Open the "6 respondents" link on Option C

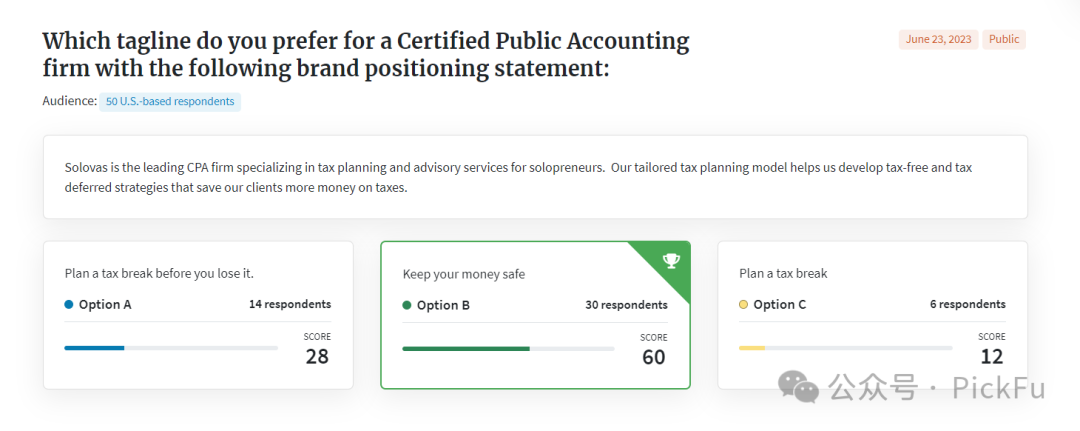click(967, 305)
